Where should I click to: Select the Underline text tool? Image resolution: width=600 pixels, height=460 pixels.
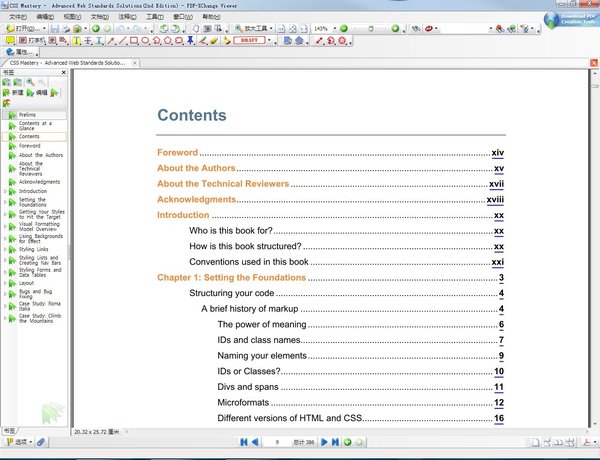tap(99, 40)
